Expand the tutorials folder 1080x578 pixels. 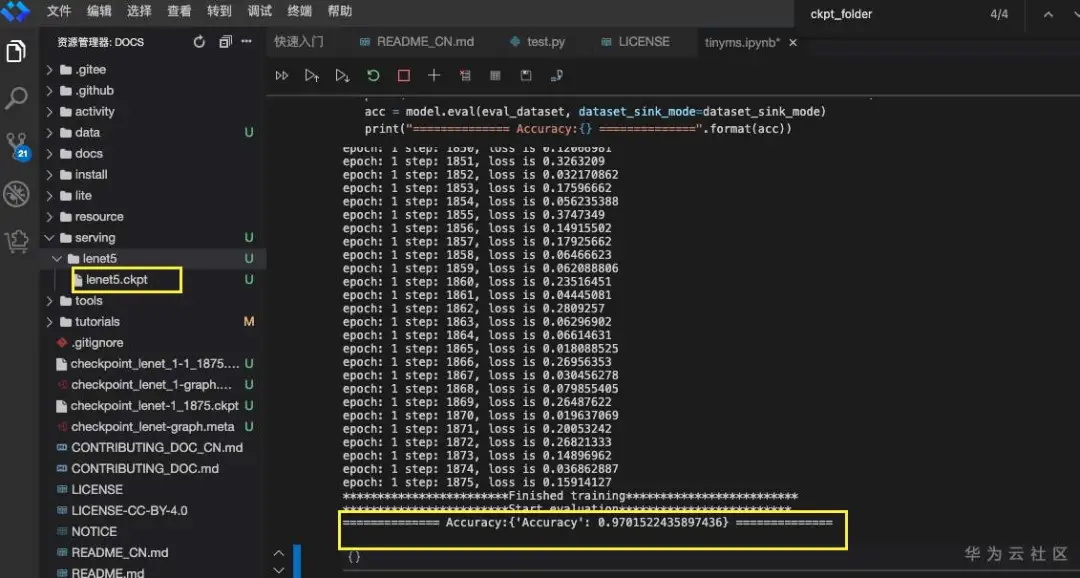[96, 322]
